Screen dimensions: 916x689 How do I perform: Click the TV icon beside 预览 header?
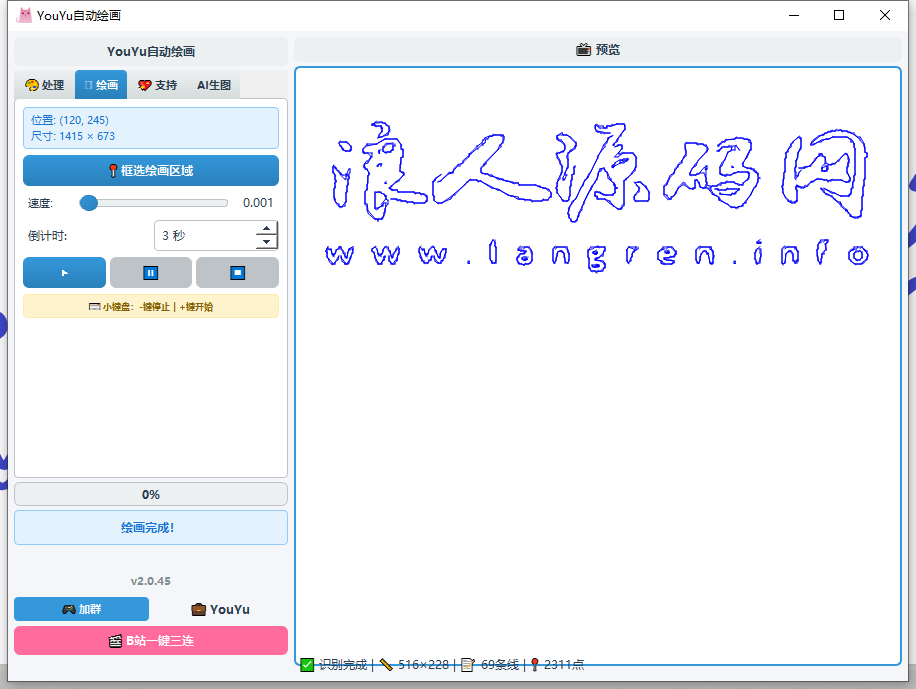[x=583, y=50]
